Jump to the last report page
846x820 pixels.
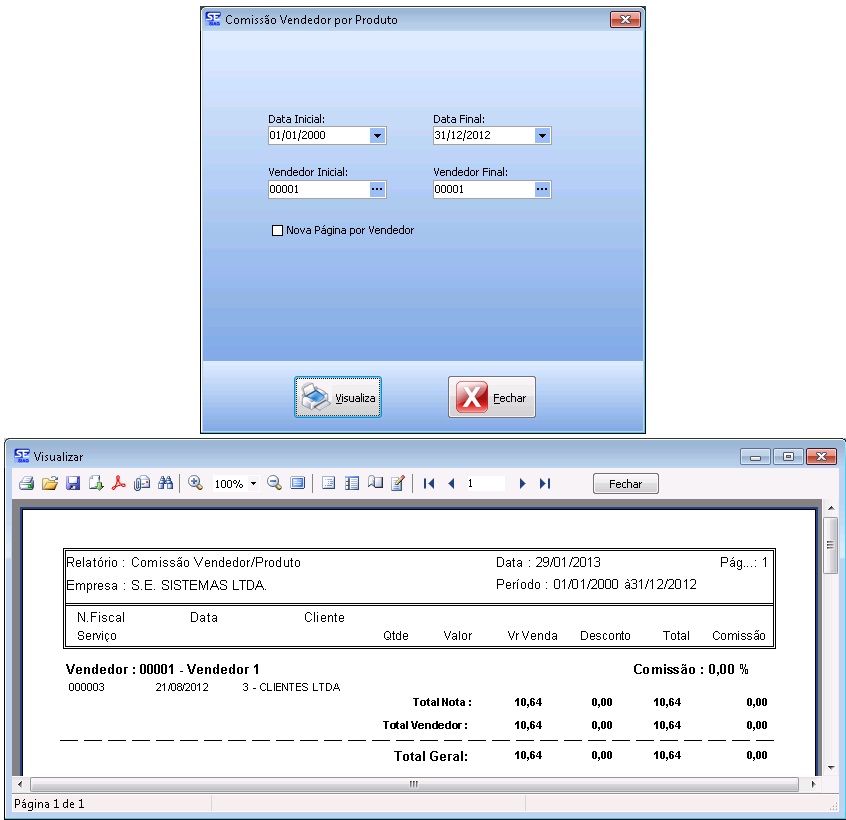(545, 484)
